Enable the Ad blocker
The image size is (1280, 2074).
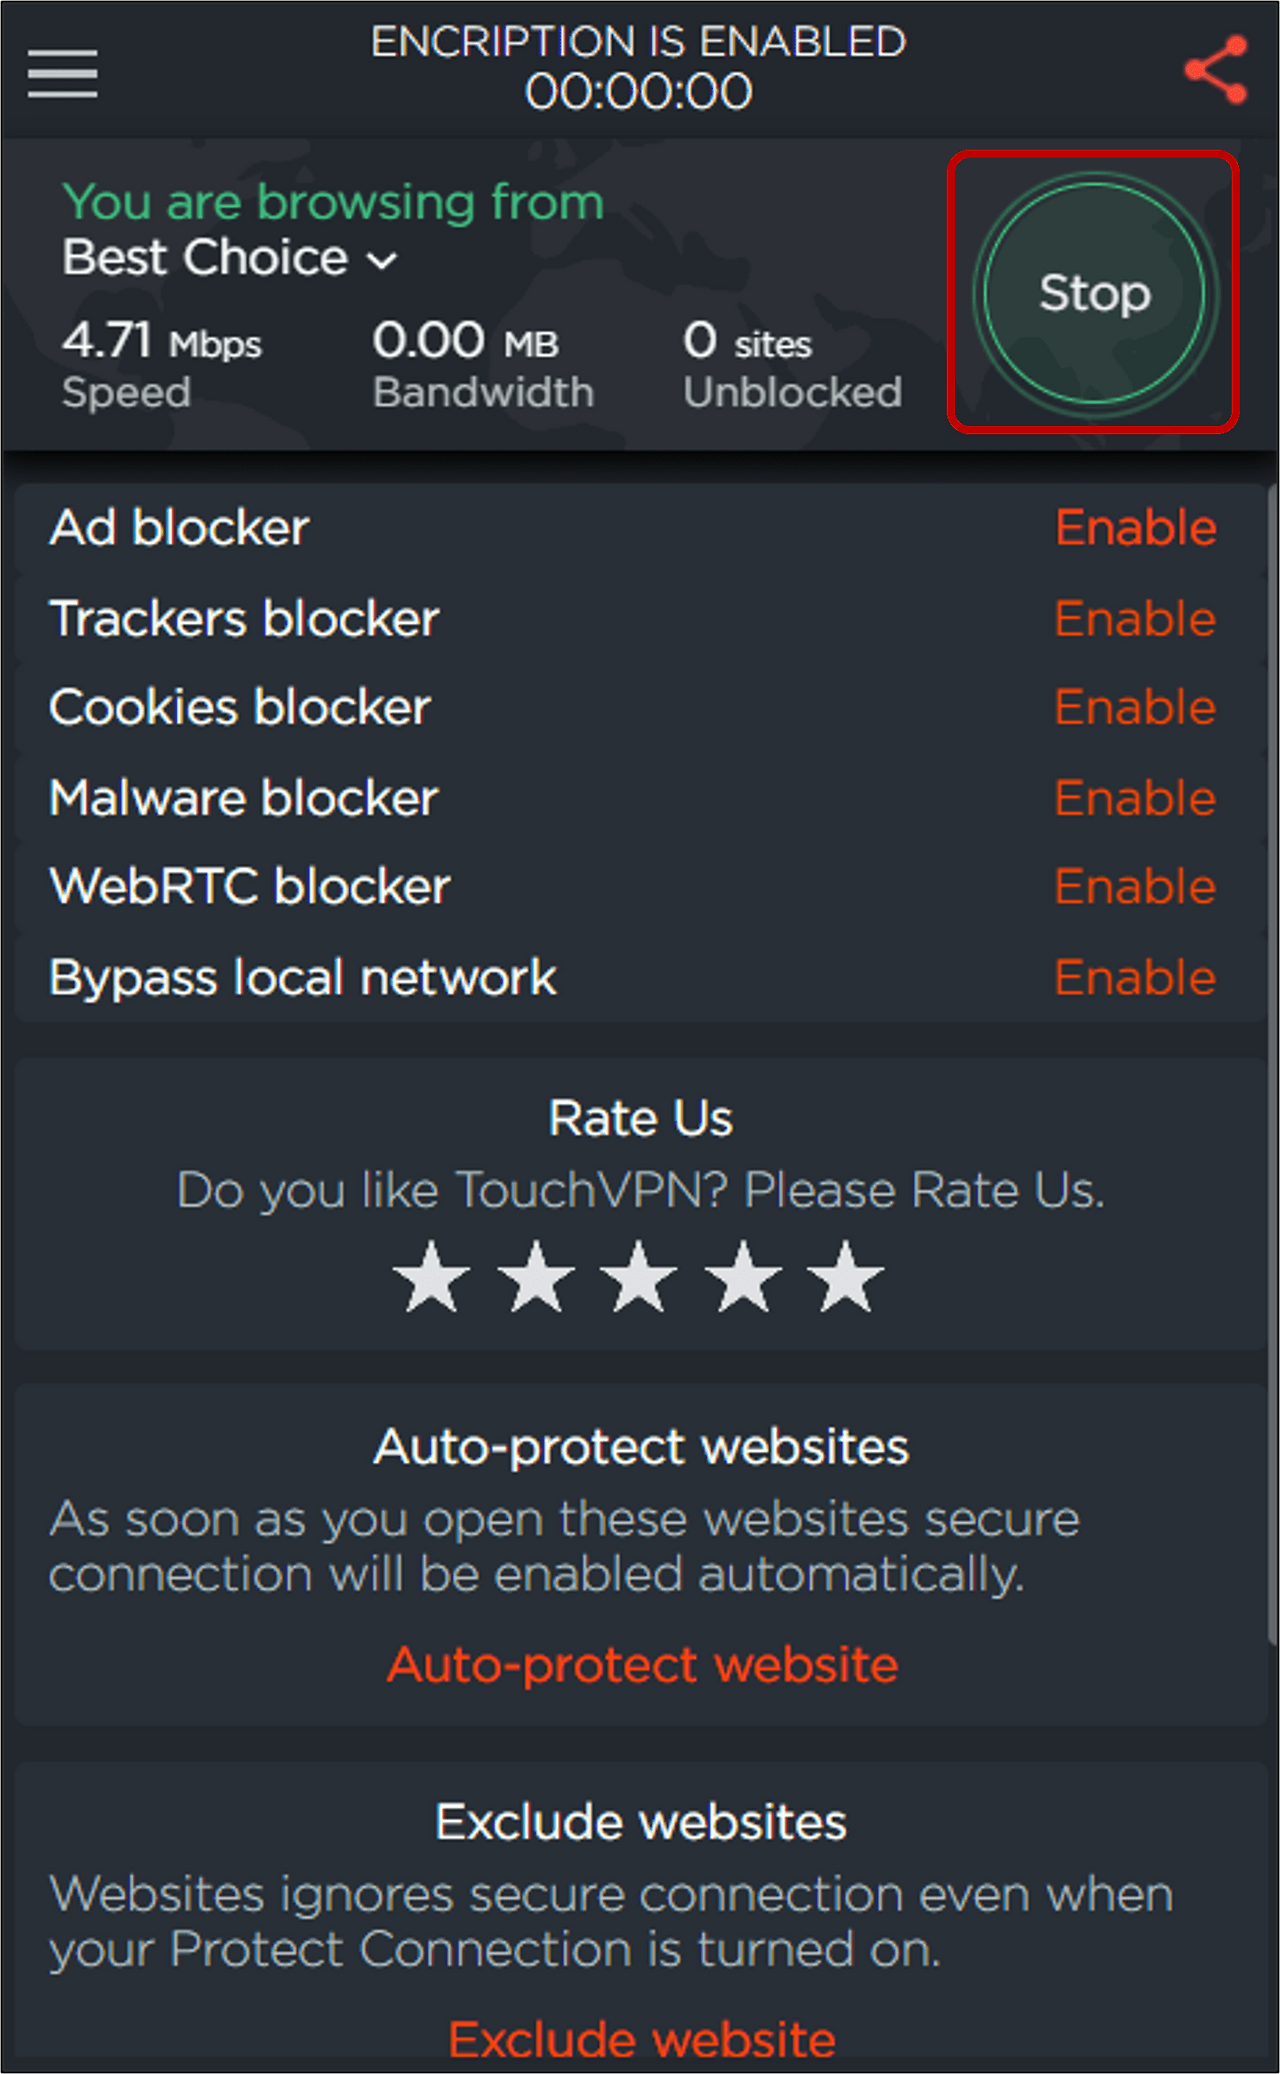1136,527
